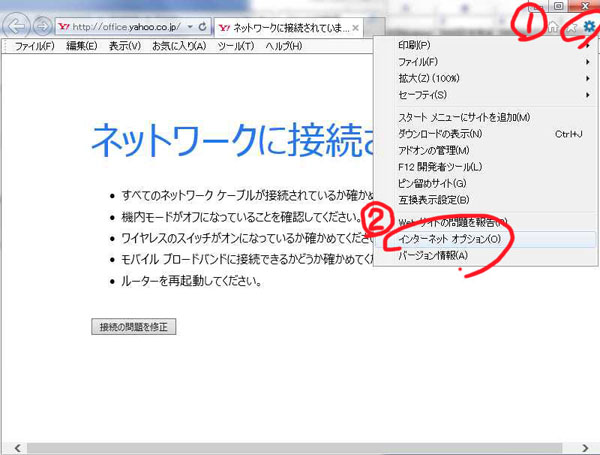This screenshot has height=455, width=600.
Task: Open ファイル(F) in the menu bar
Action: (34, 46)
